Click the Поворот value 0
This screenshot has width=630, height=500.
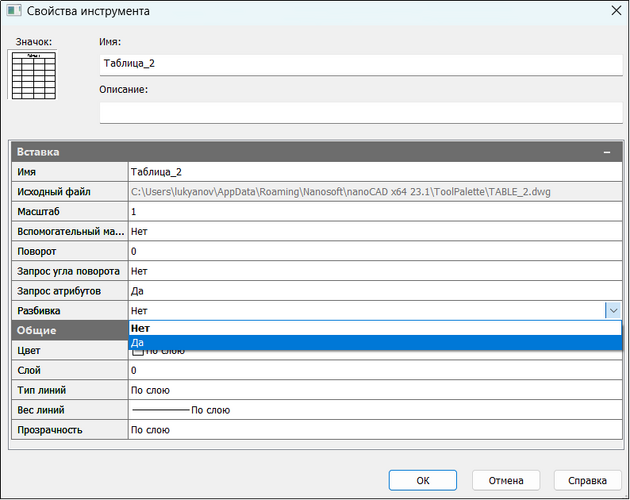pyautogui.click(x=375, y=252)
